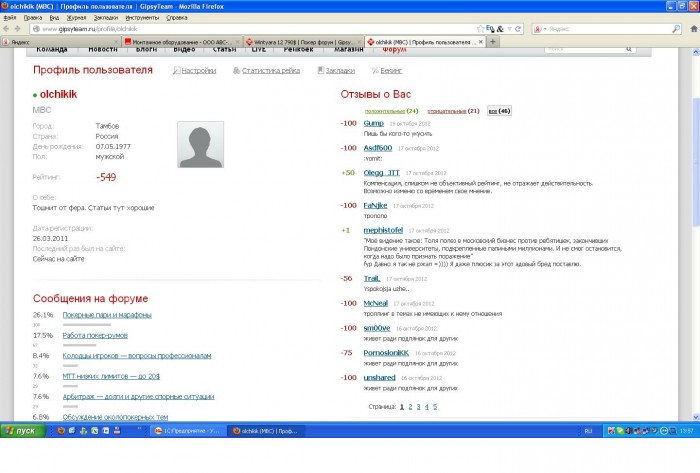Open the Форум site navigation item

click(x=394, y=50)
